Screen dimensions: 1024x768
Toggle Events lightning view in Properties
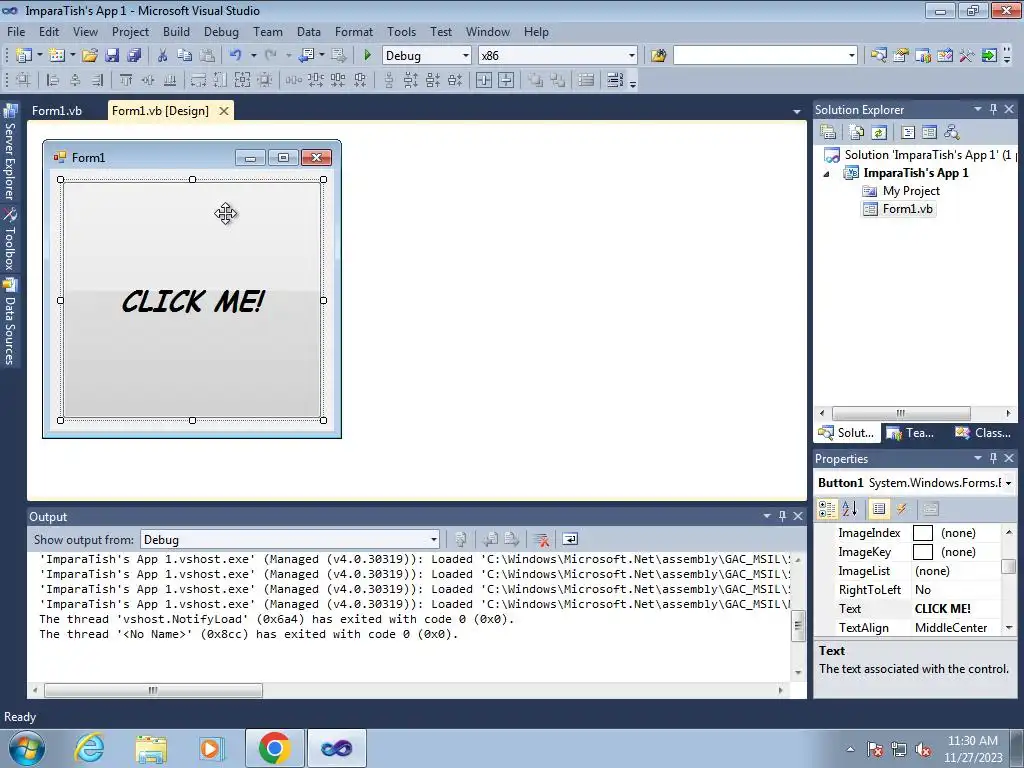coord(901,509)
